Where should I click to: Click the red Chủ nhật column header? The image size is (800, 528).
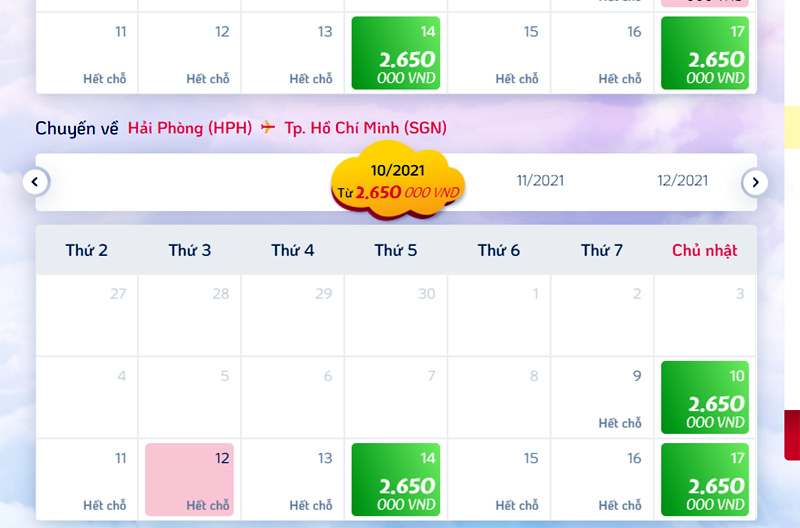[x=704, y=250]
